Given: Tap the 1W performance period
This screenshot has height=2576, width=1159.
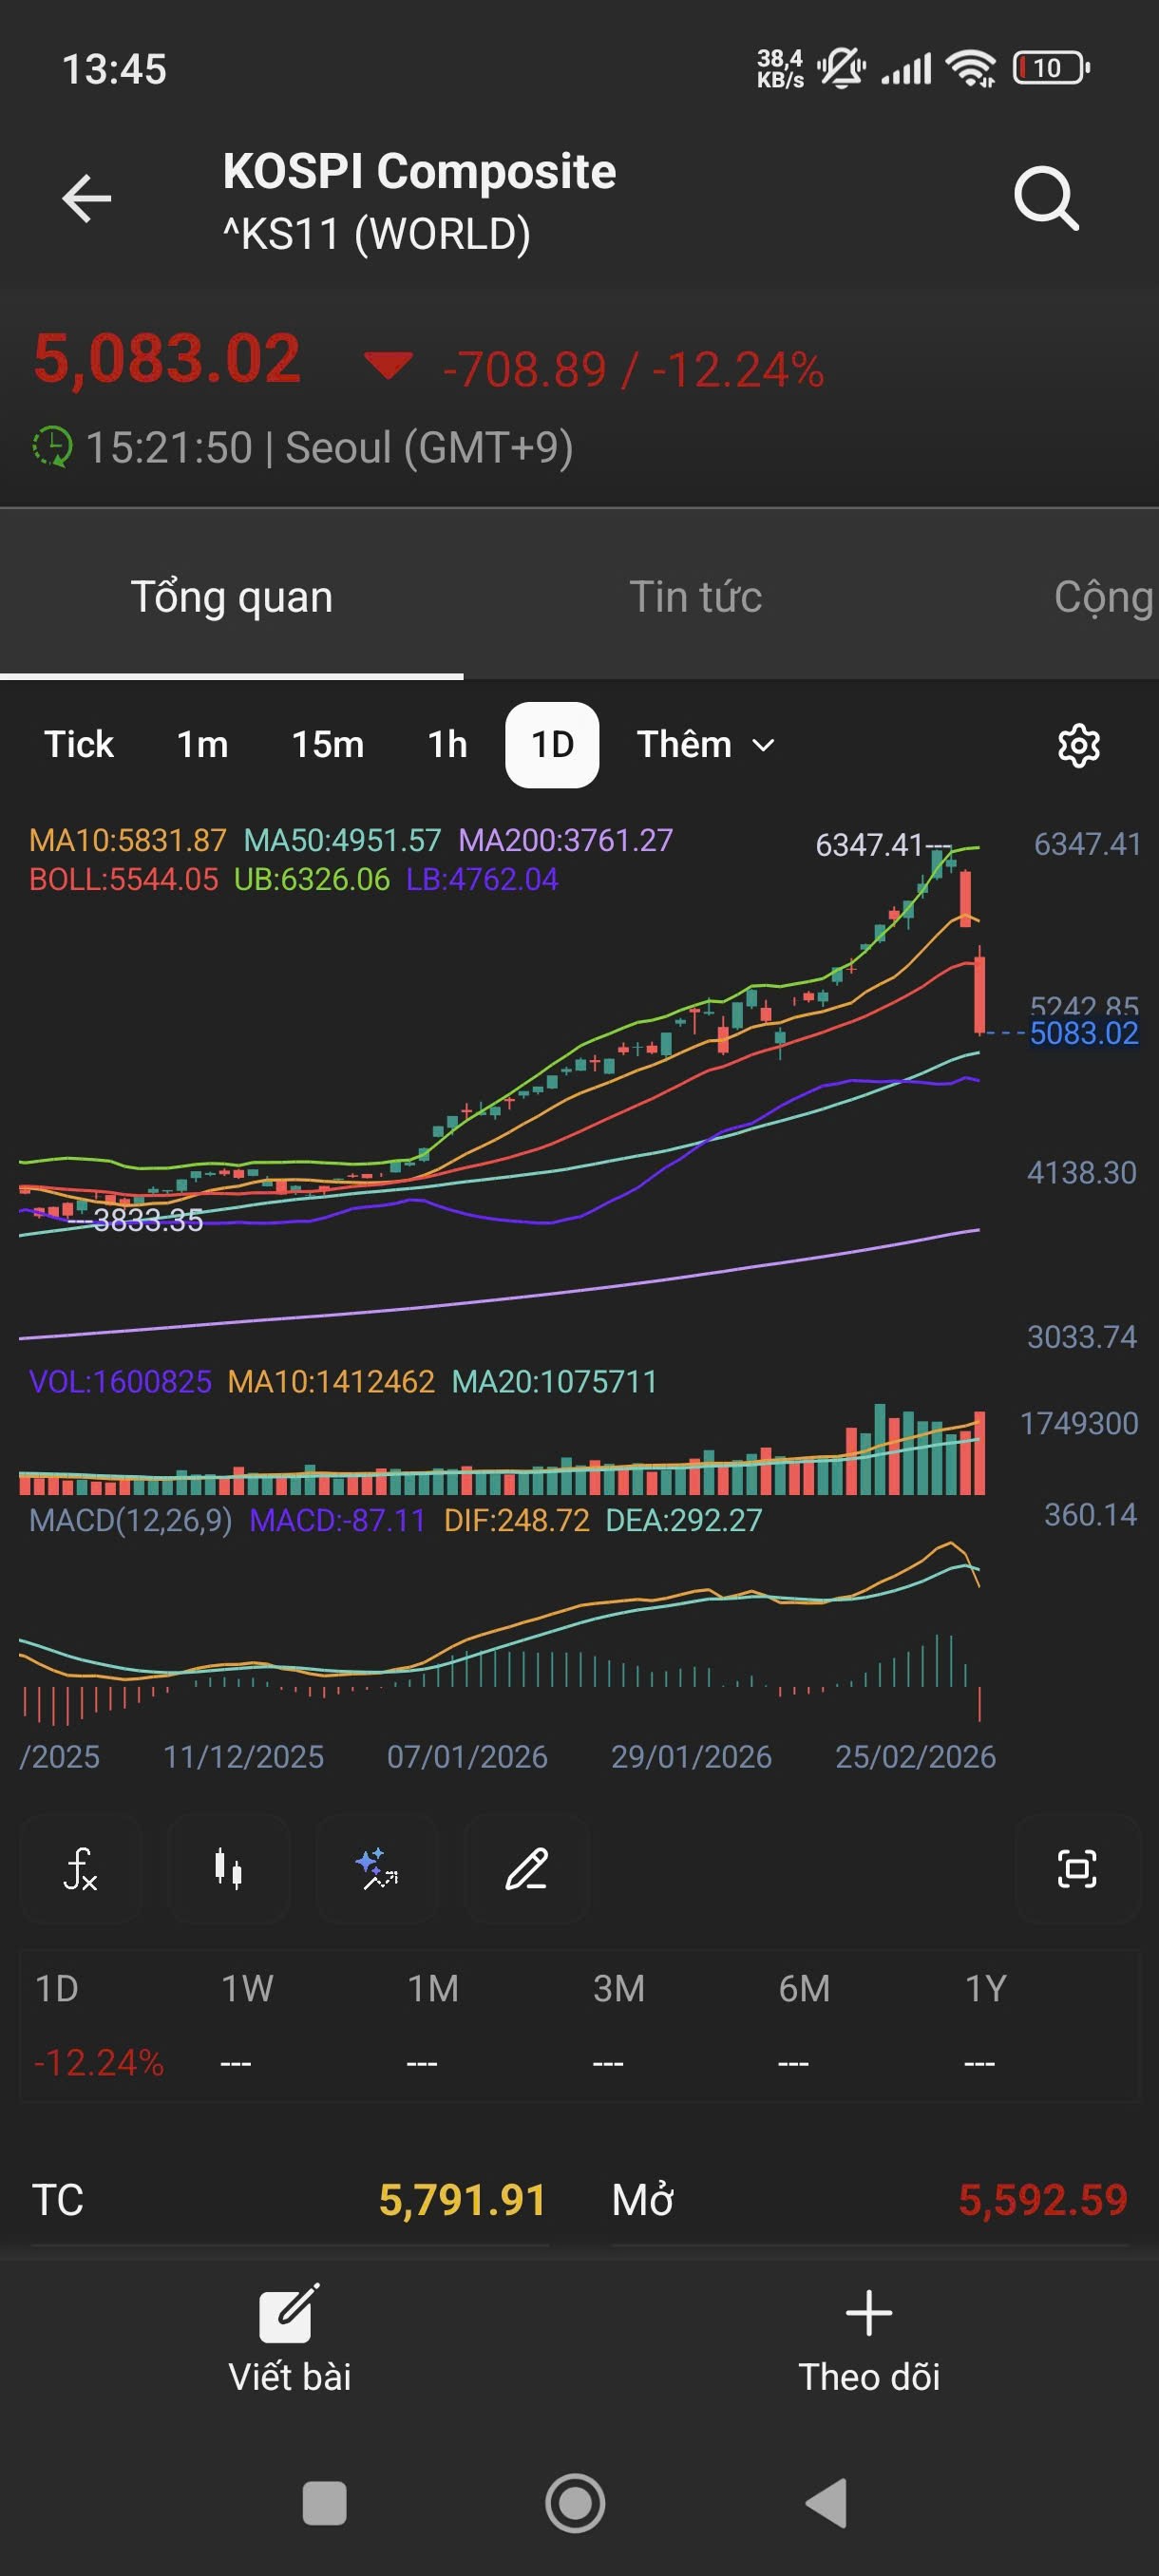Looking at the screenshot, I should tap(247, 1988).
